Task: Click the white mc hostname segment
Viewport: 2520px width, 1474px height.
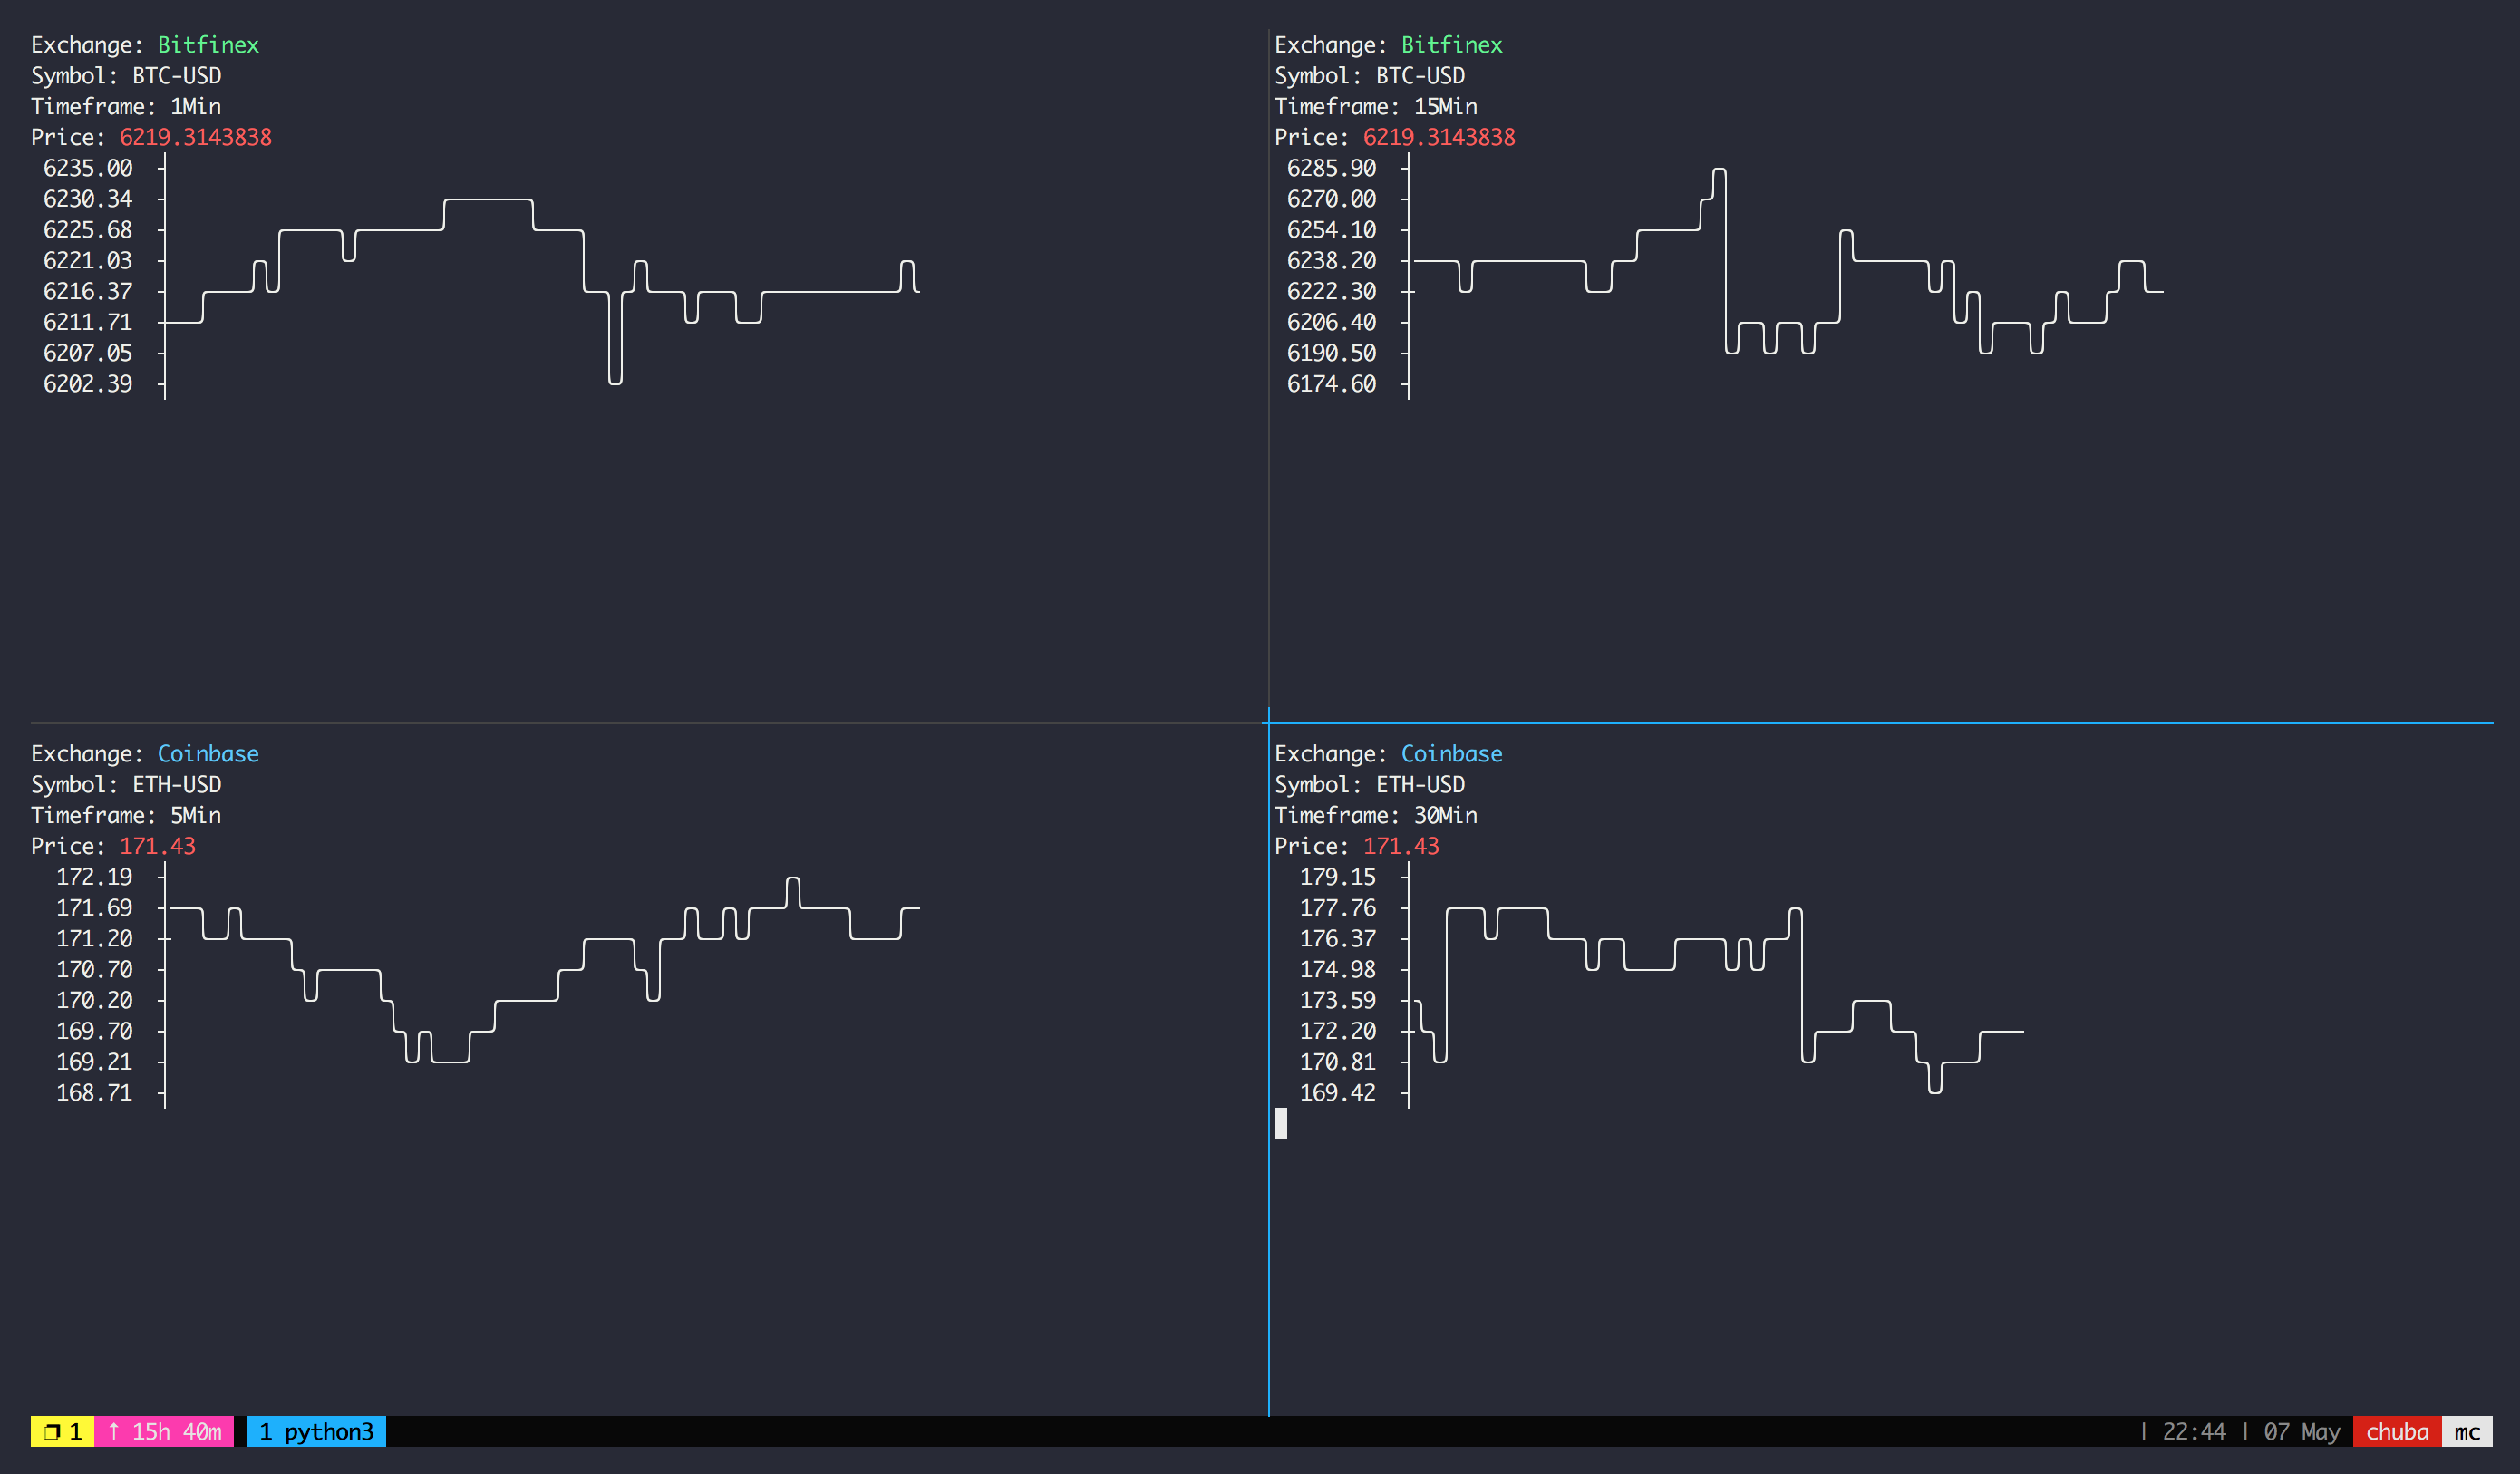Action: coord(2466,1431)
